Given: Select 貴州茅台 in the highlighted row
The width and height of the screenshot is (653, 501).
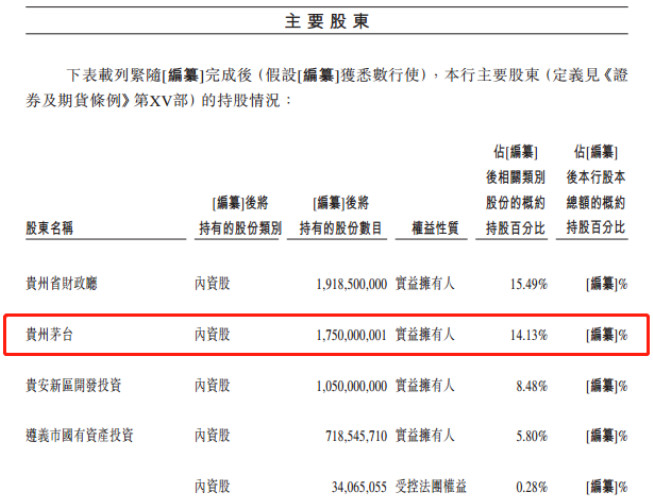Looking at the screenshot, I should 49,335.
